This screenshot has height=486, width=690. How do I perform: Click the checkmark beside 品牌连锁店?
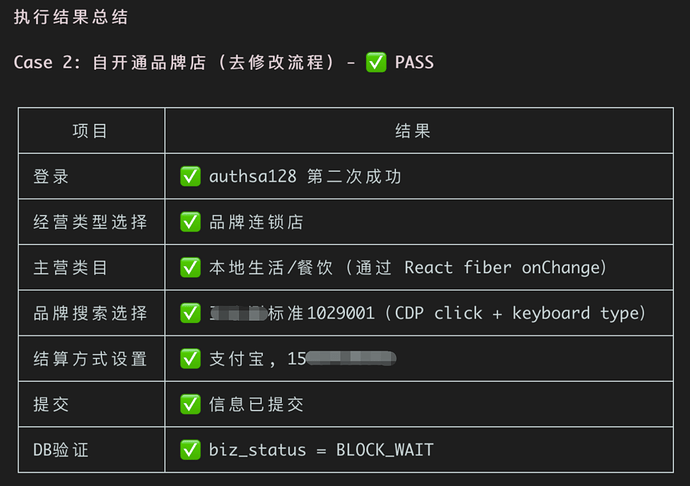[191, 222]
